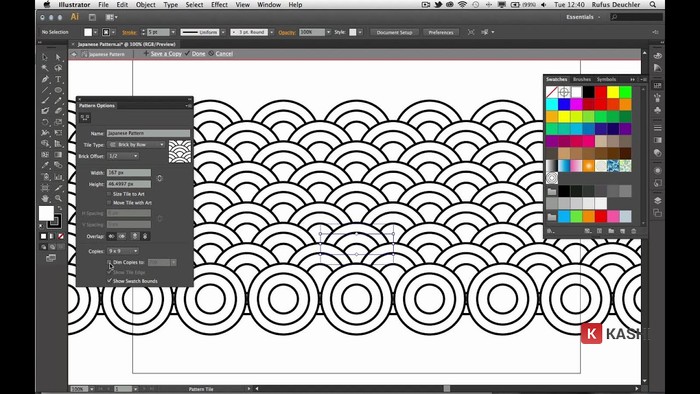
Task: Open the Opacity dropdown arrow
Action: coord(329,32)
